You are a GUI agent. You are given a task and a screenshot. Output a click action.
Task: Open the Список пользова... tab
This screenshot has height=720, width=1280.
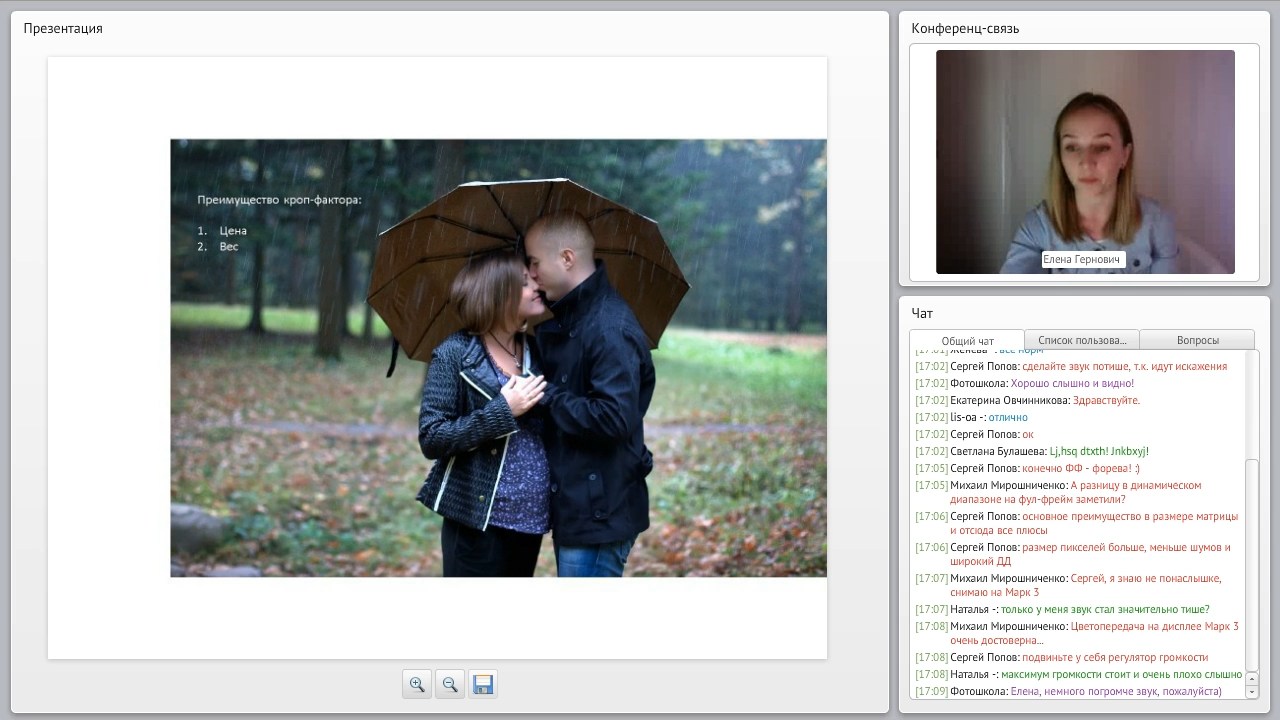coord(1082,340)
